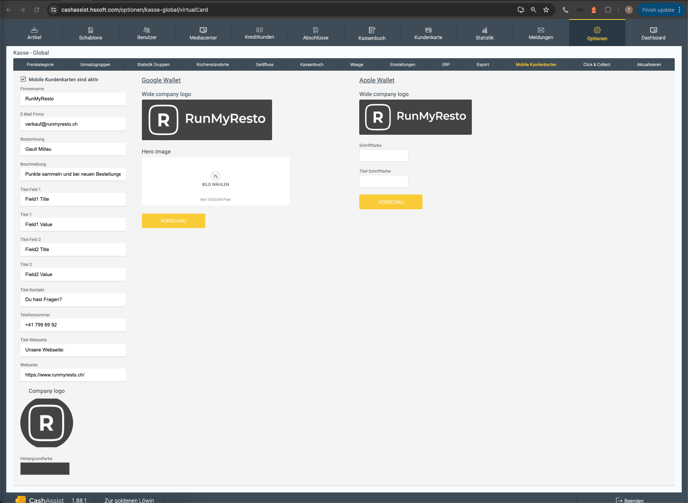This screenshot has width=688, height=503.
Task: Open the Statistik chart icon
Action: 484,30
